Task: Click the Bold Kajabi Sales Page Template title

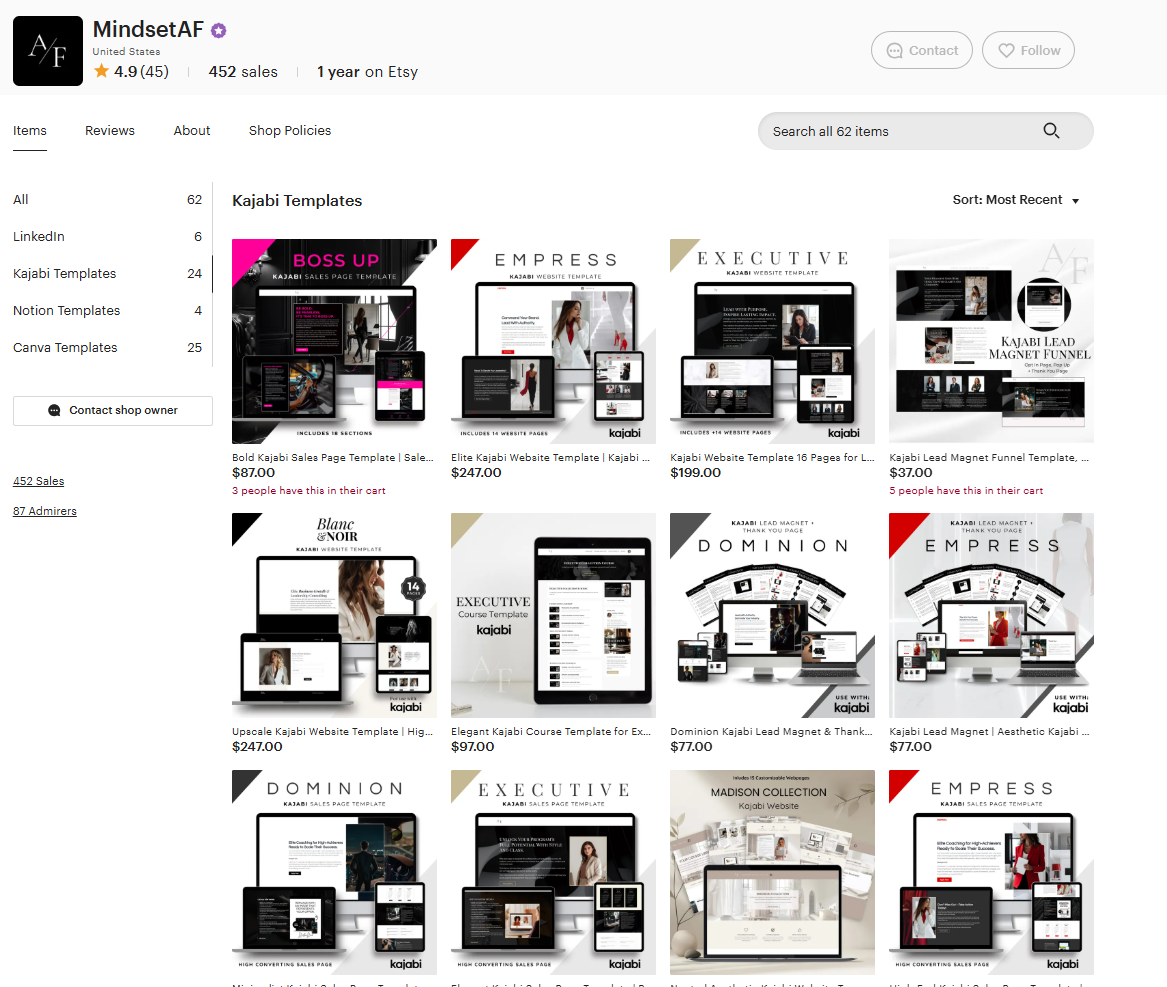Action: coord(333,458)
